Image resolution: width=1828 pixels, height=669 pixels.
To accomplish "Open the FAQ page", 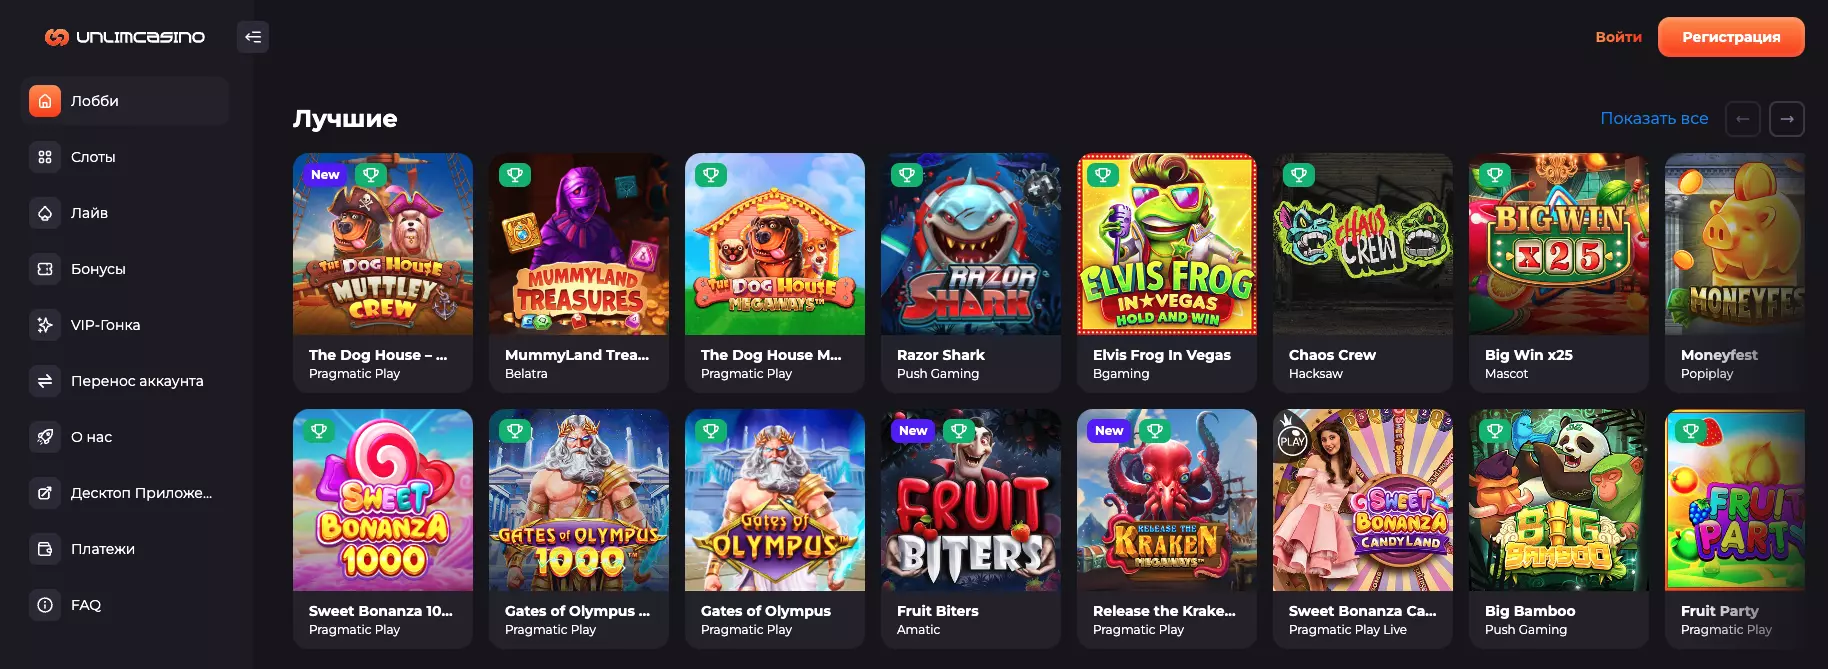I will 85,605.
